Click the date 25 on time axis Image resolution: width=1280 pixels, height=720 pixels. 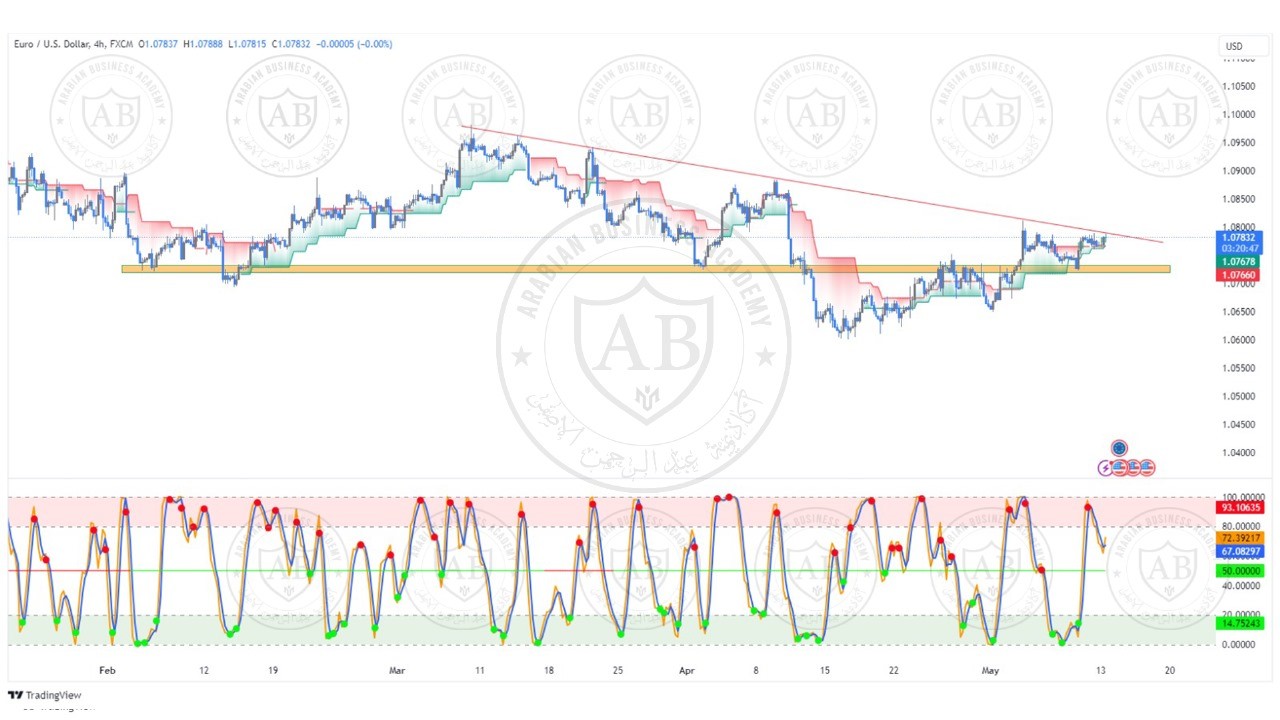(617, 670)
